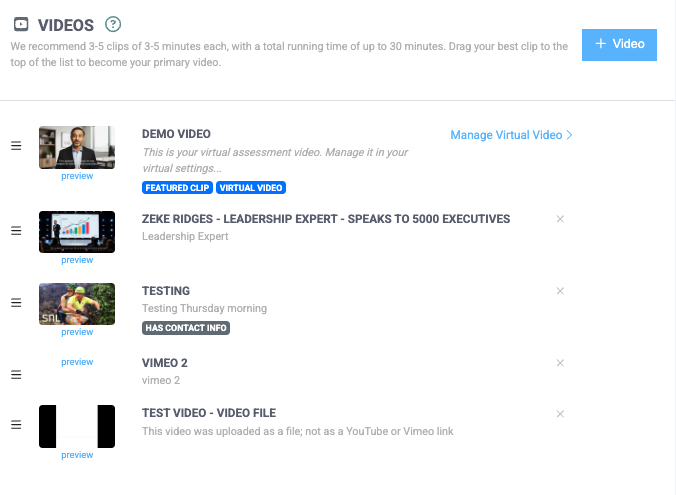This screenshot has height=495, width=676.
Task: Click the Zeke Ridges - Leadership Expert title
Action: [x=326, y=219]
